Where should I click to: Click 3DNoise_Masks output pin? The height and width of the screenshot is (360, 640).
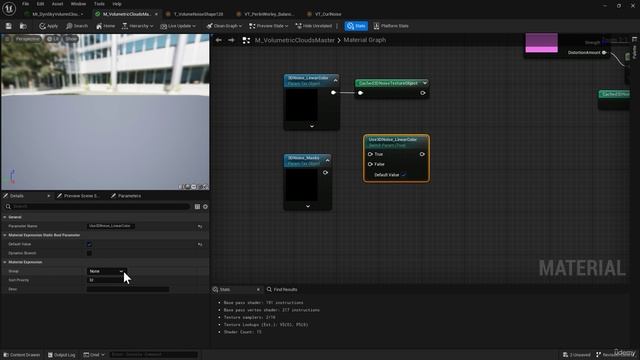coord(325,172)
